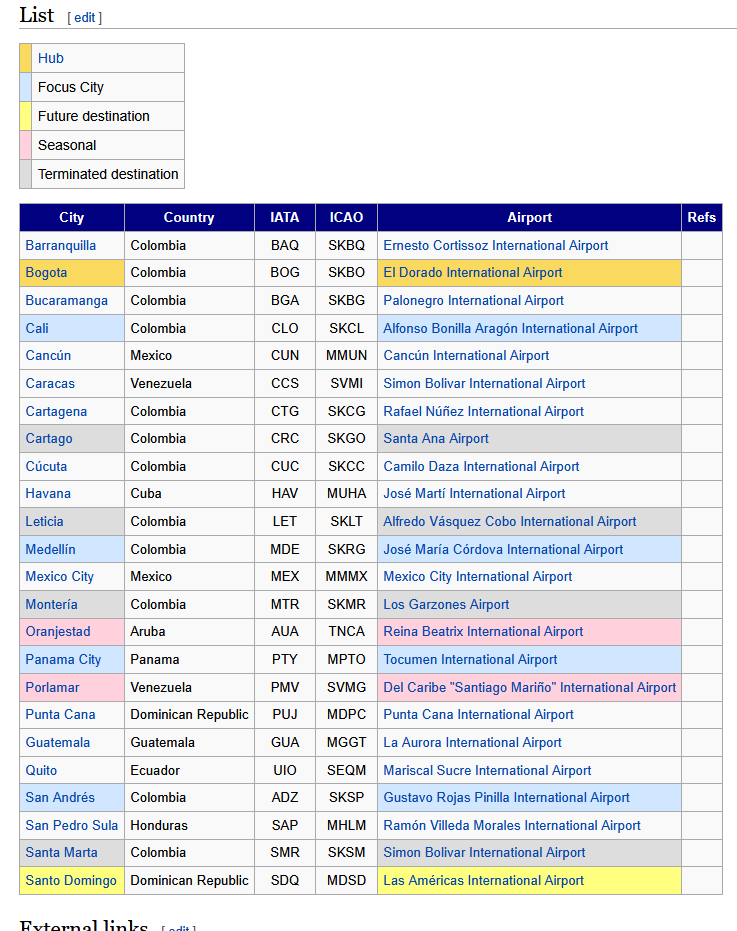737x931 pixels.
Task: Go to the Havana city link
Action: (x=48, y=493)
